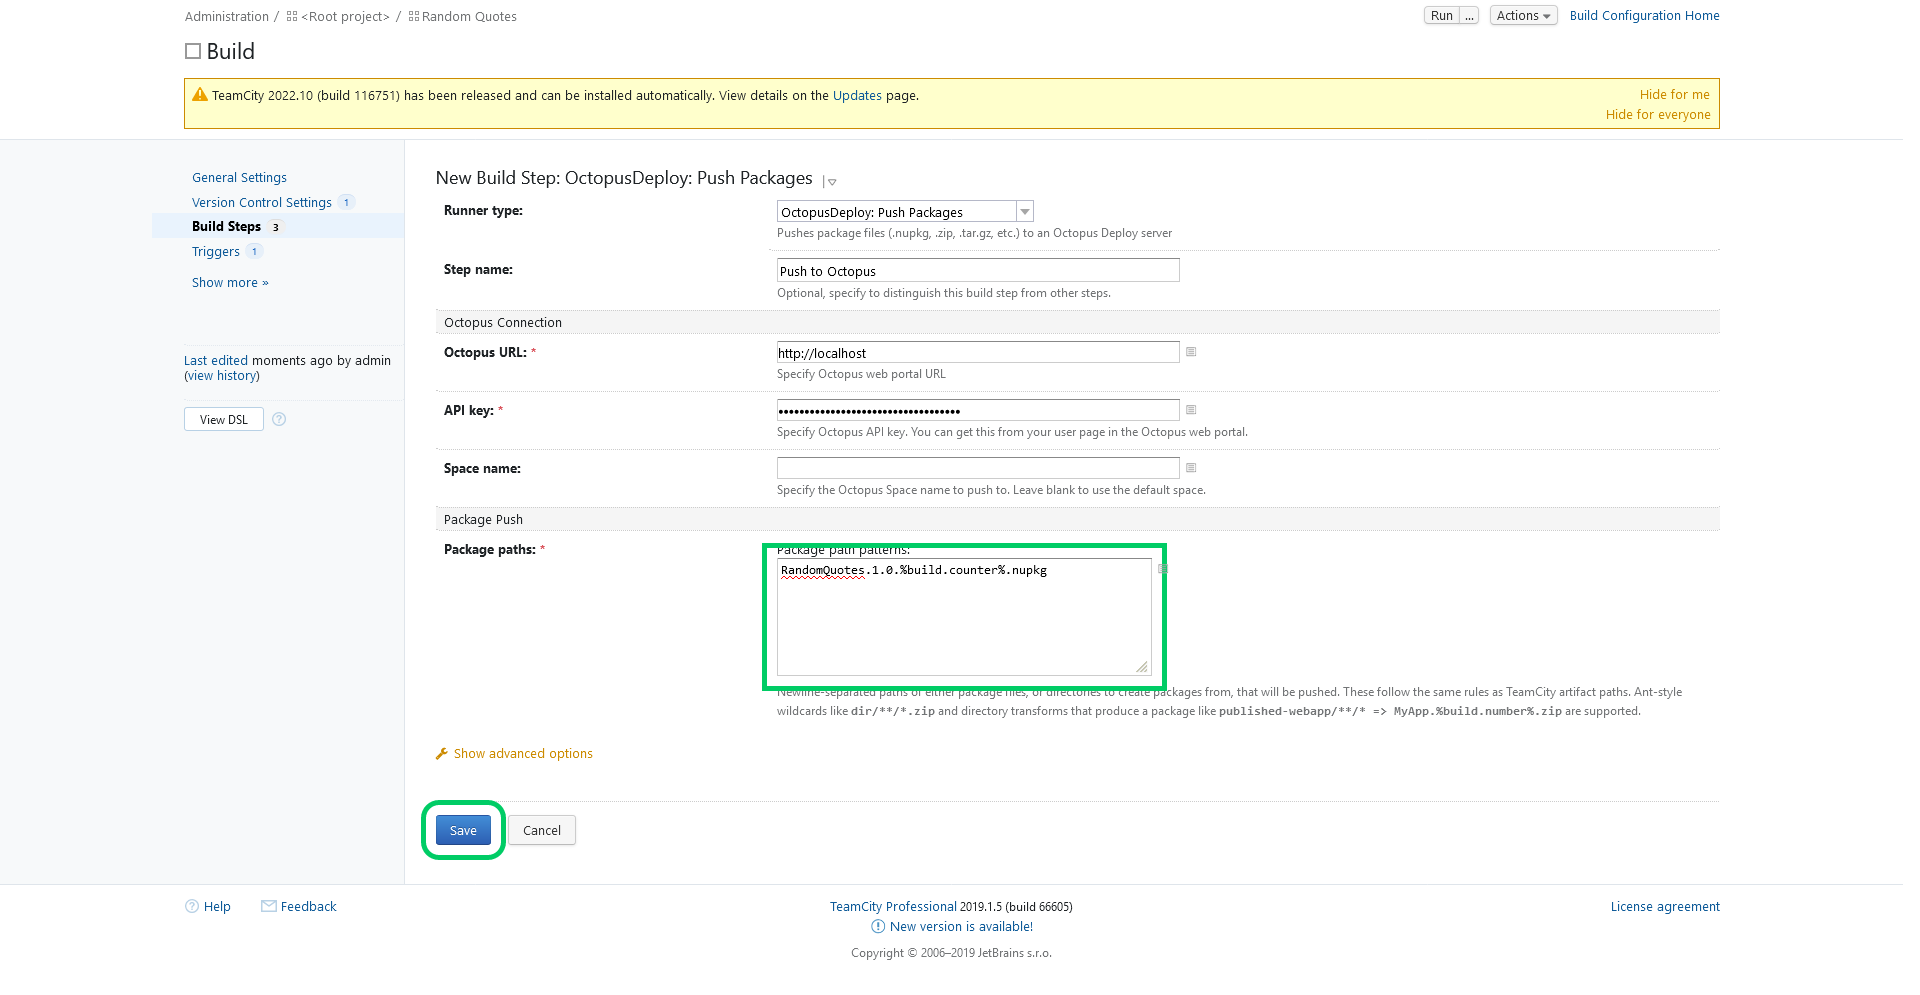Open Triggers in sidebar
The height and width of the screenshot is (995, 1920).
click(x=216, y=252)
